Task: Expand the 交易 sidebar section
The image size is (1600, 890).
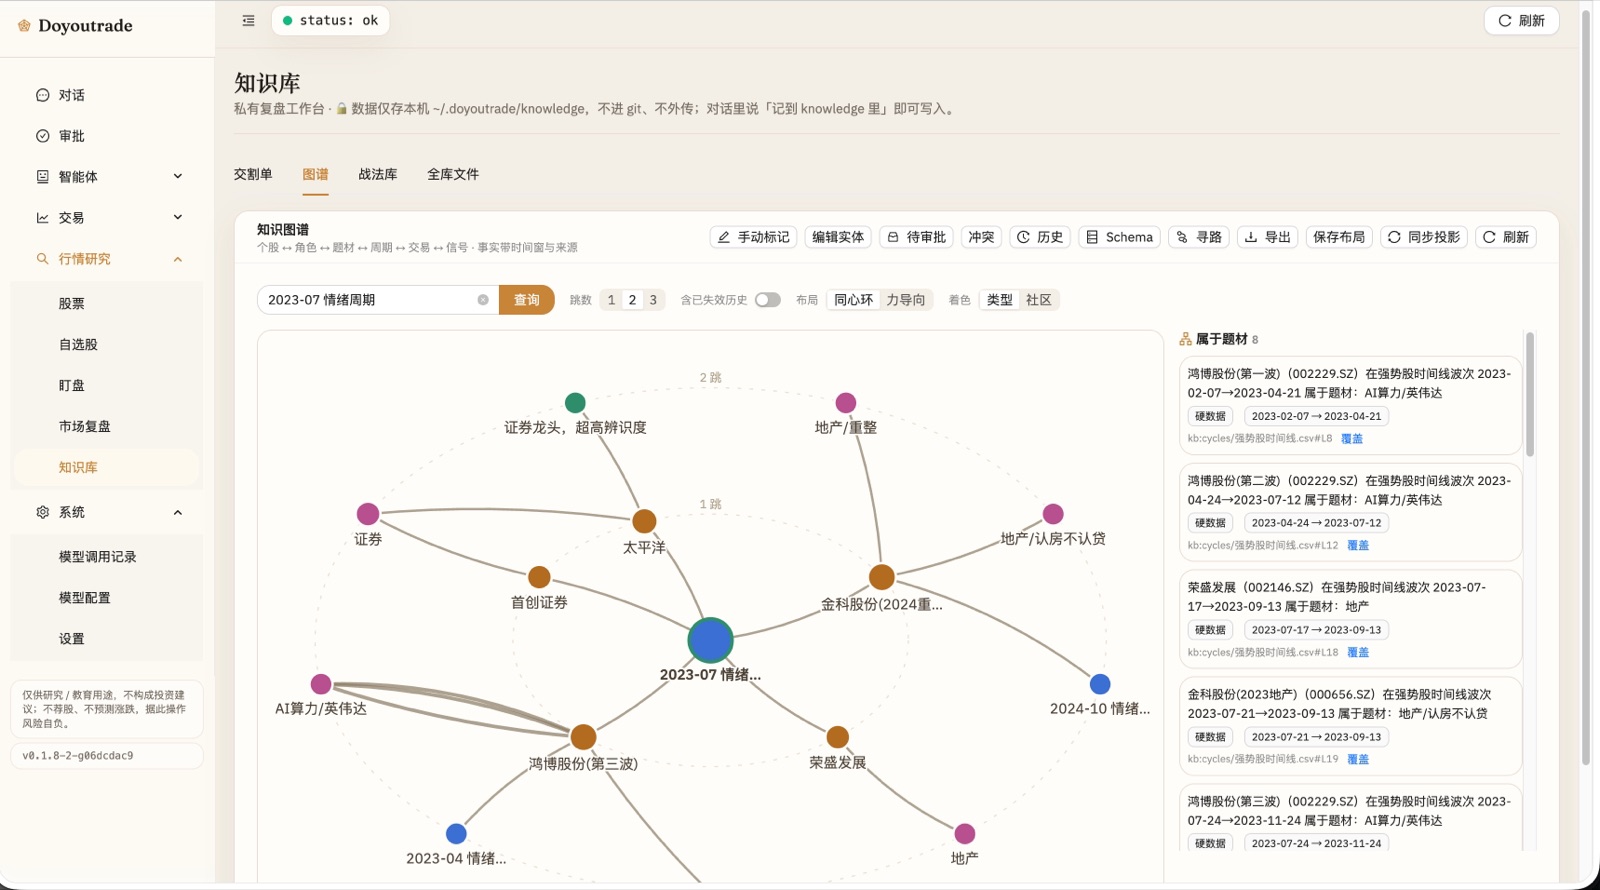Action: tap(178, 218)
